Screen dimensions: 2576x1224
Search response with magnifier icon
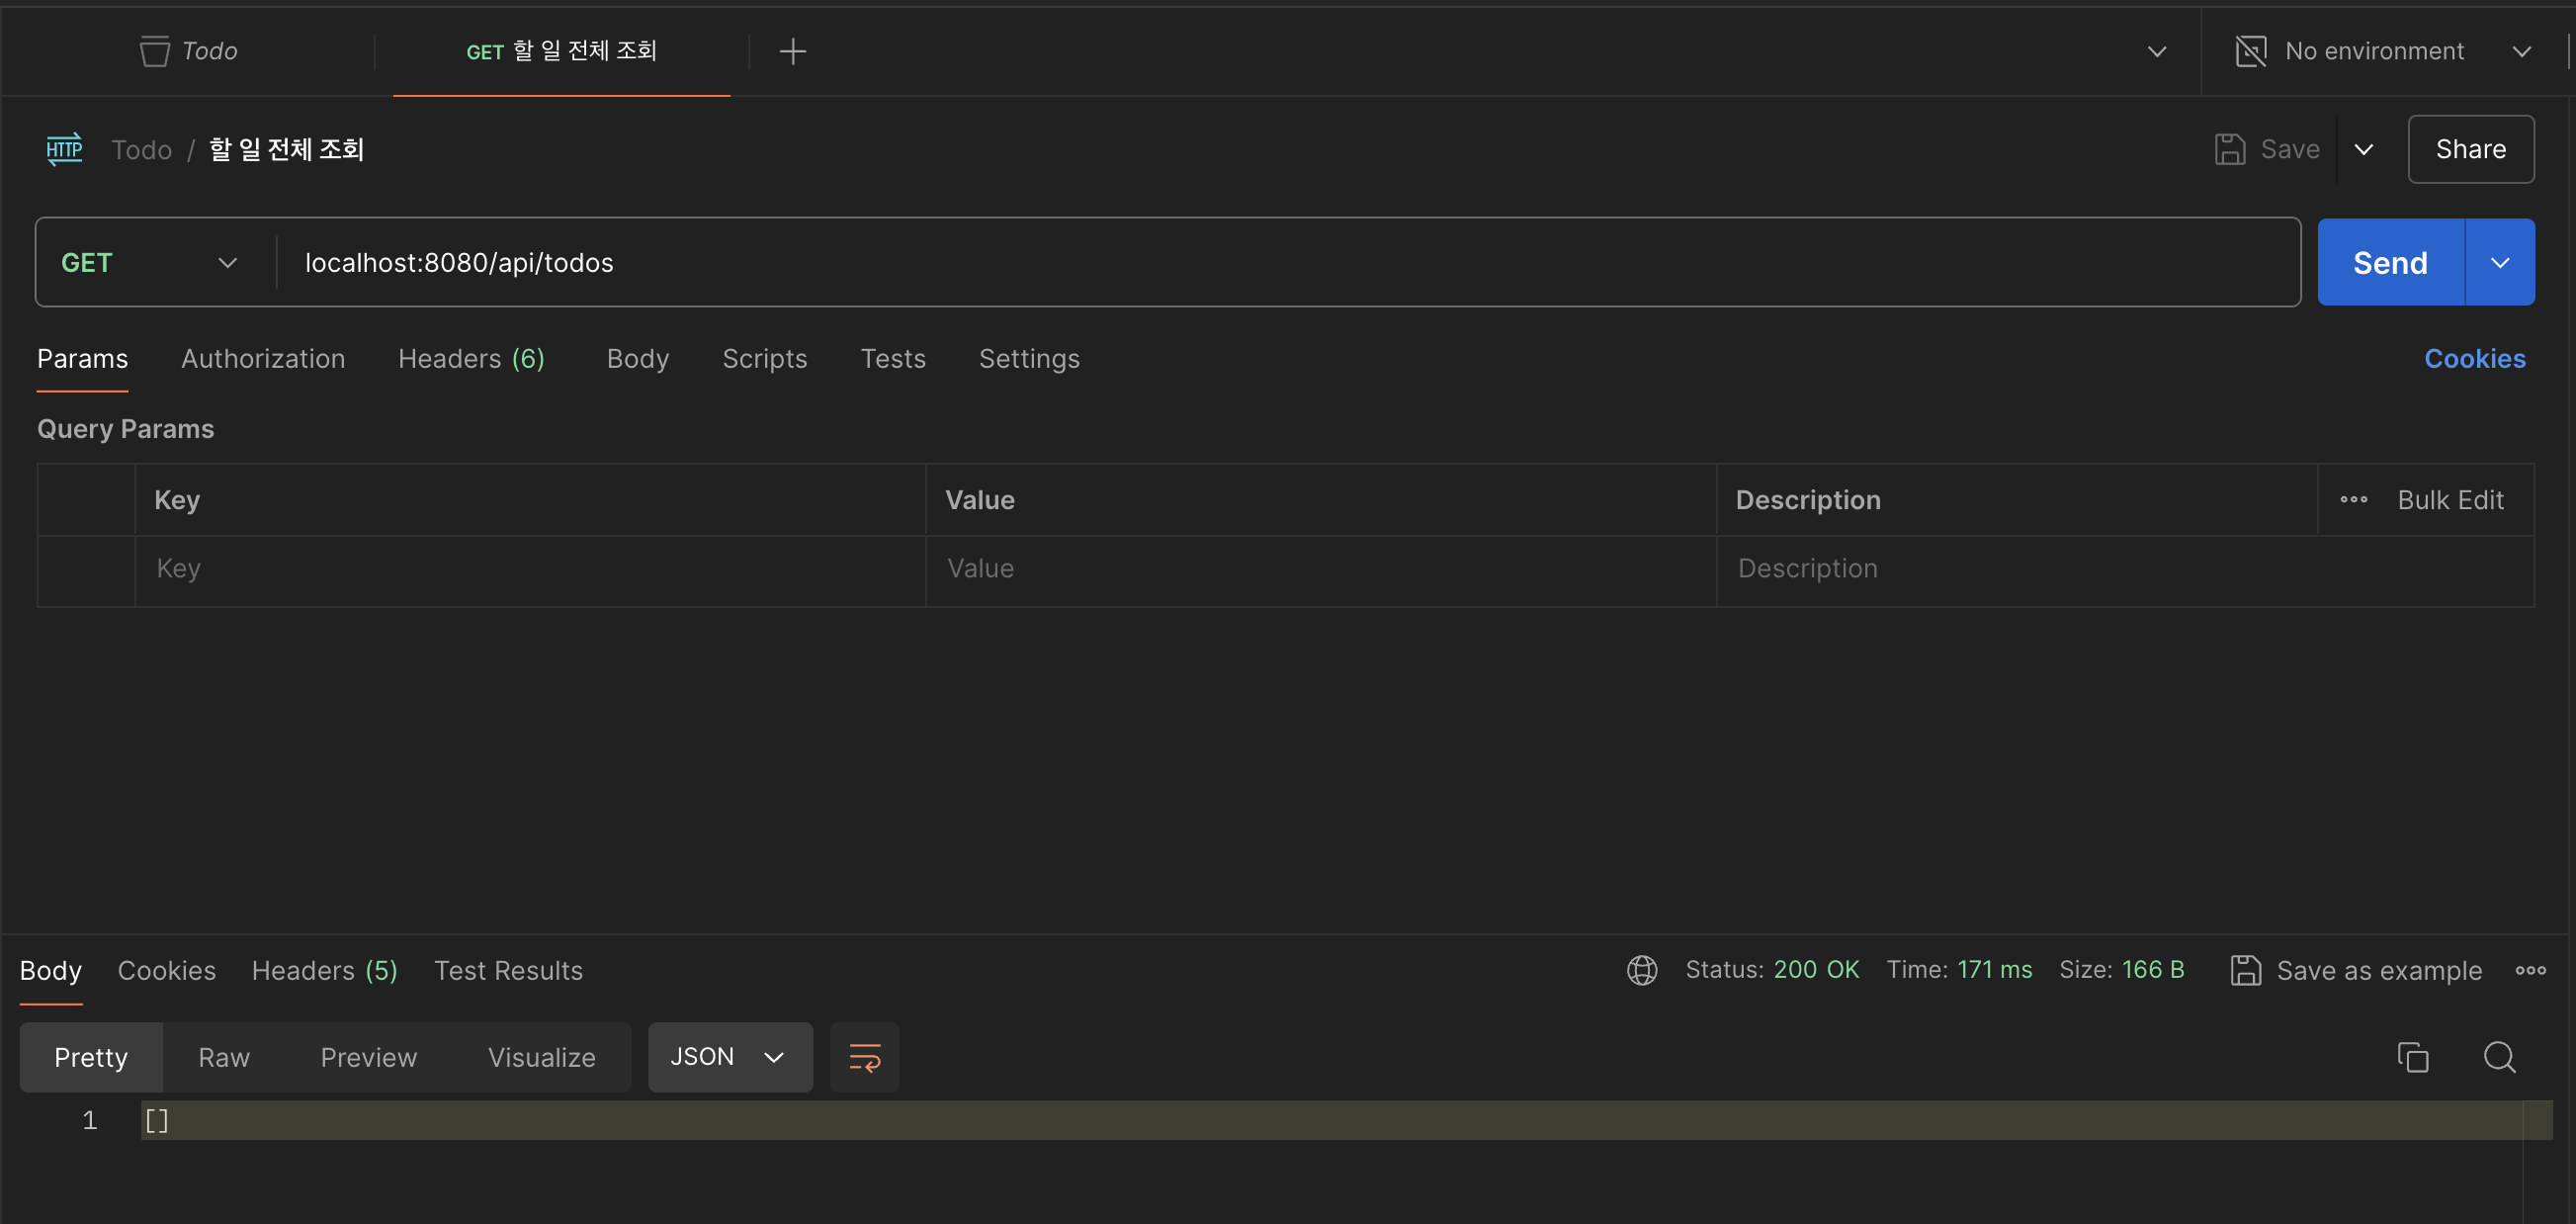[2499, 1057]
